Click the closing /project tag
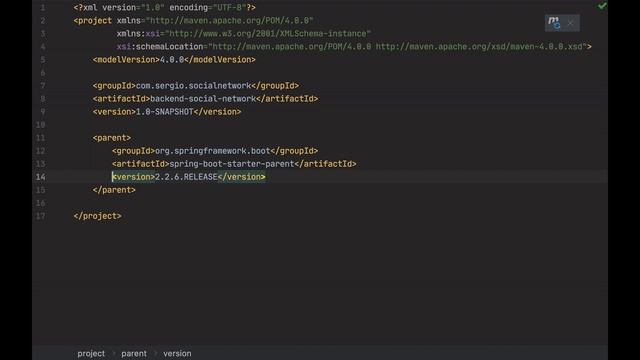The image size is (640, 360). (98, 216)
